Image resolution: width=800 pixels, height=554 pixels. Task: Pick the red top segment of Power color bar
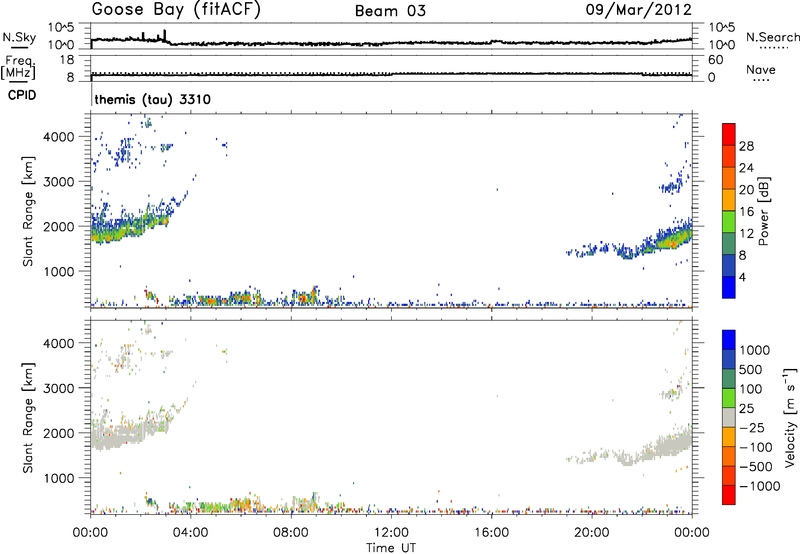[x=729, y=134]
